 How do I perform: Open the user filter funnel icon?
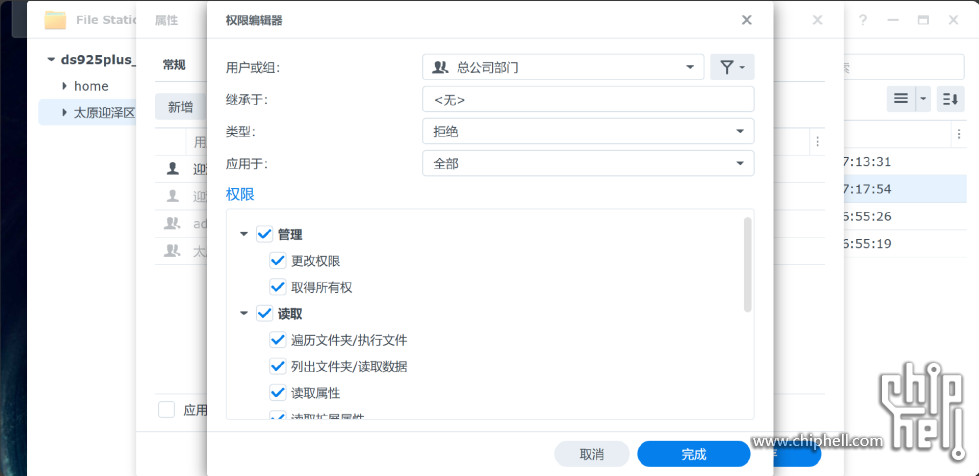732,67
